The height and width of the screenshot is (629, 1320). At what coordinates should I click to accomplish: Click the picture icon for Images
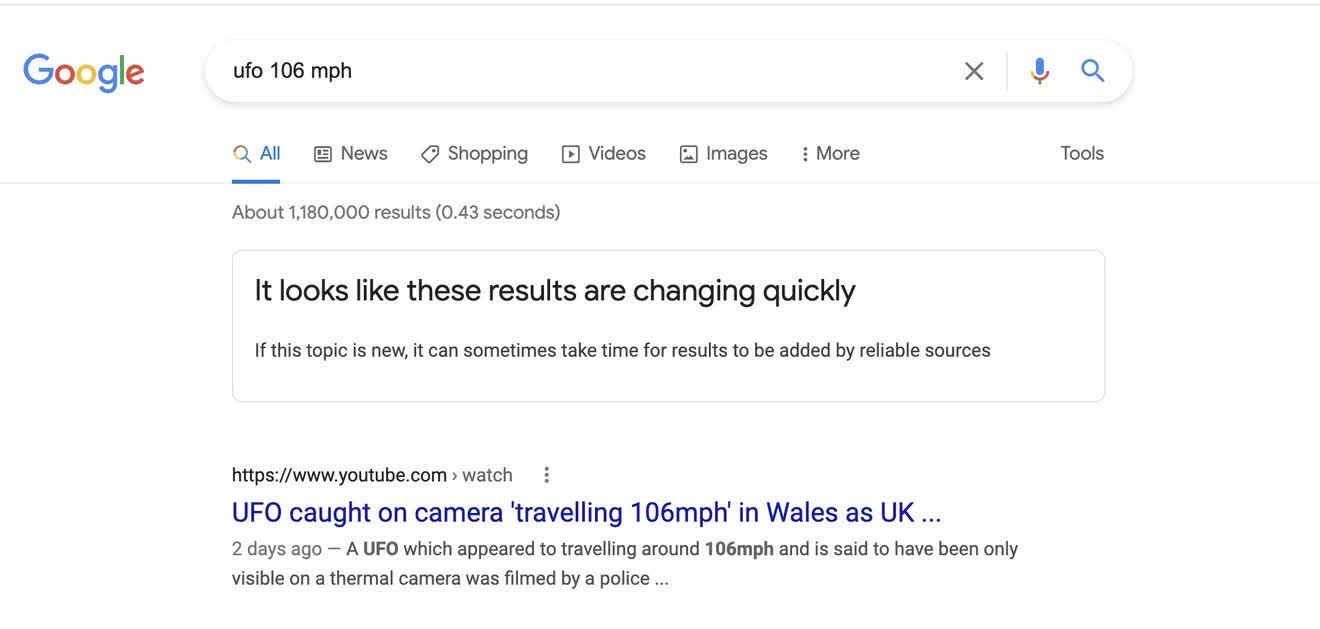pyautogui.click(x=689, y=154)
